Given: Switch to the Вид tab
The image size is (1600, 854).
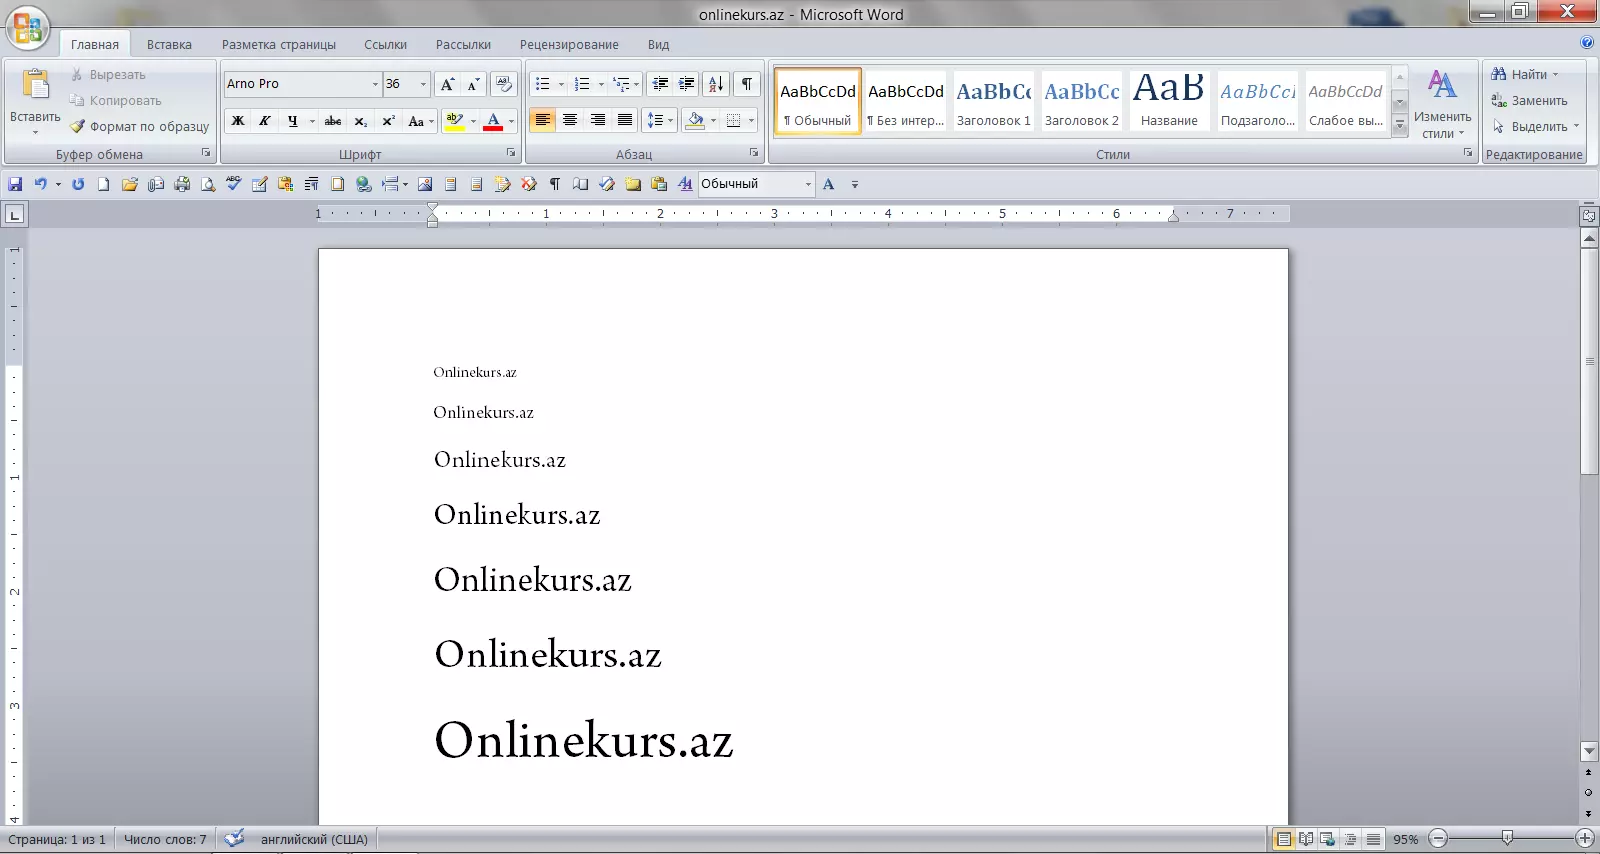Looking at the screenshot, I should tap(658, 44).
